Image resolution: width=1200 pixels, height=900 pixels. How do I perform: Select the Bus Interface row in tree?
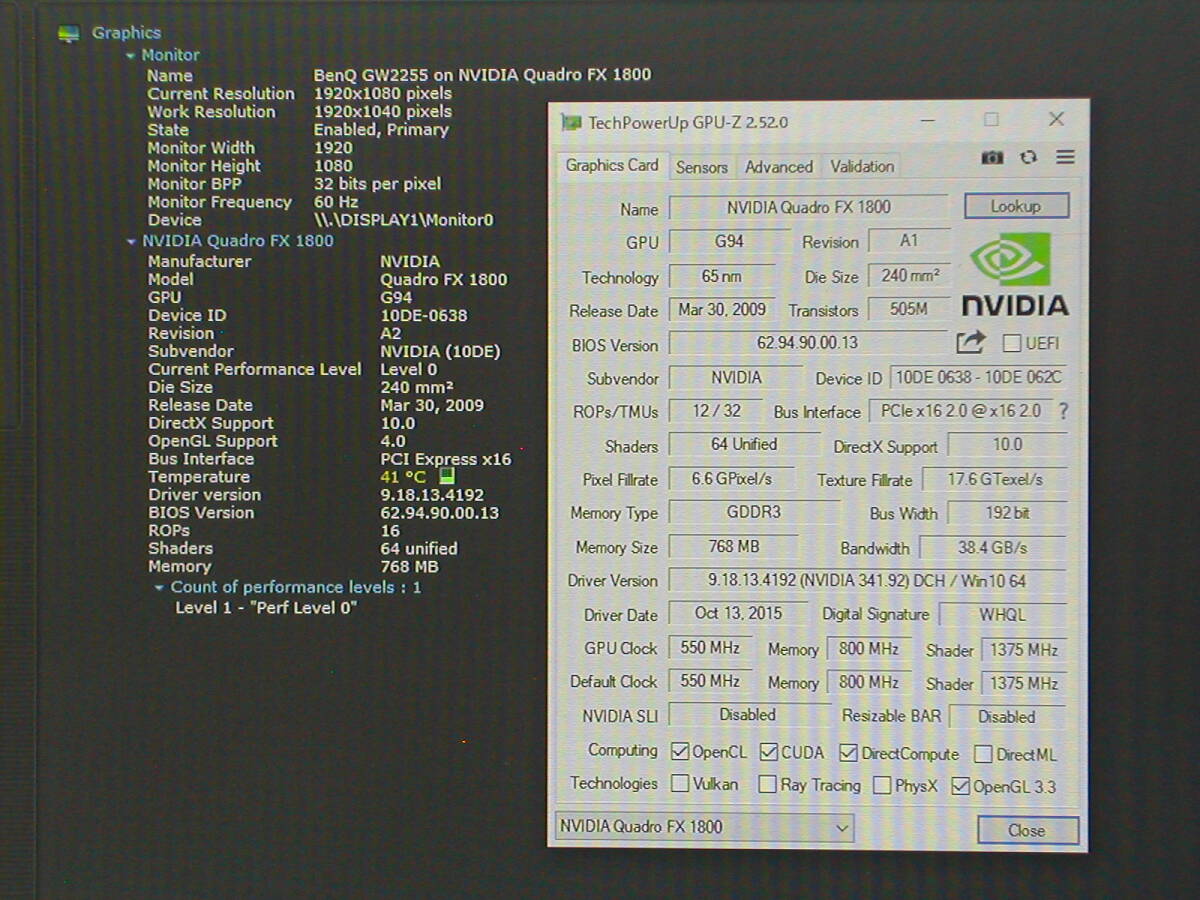click(x=330, y=459)
